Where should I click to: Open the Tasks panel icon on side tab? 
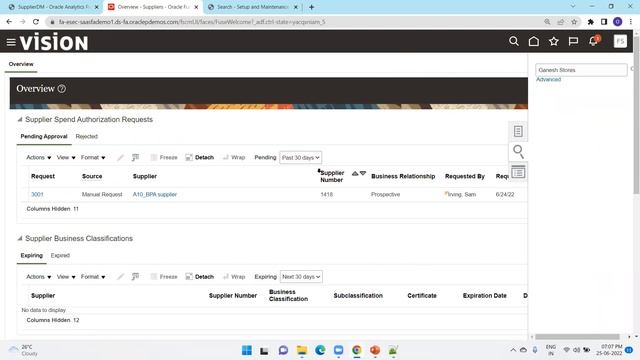[x=518, y=131]
